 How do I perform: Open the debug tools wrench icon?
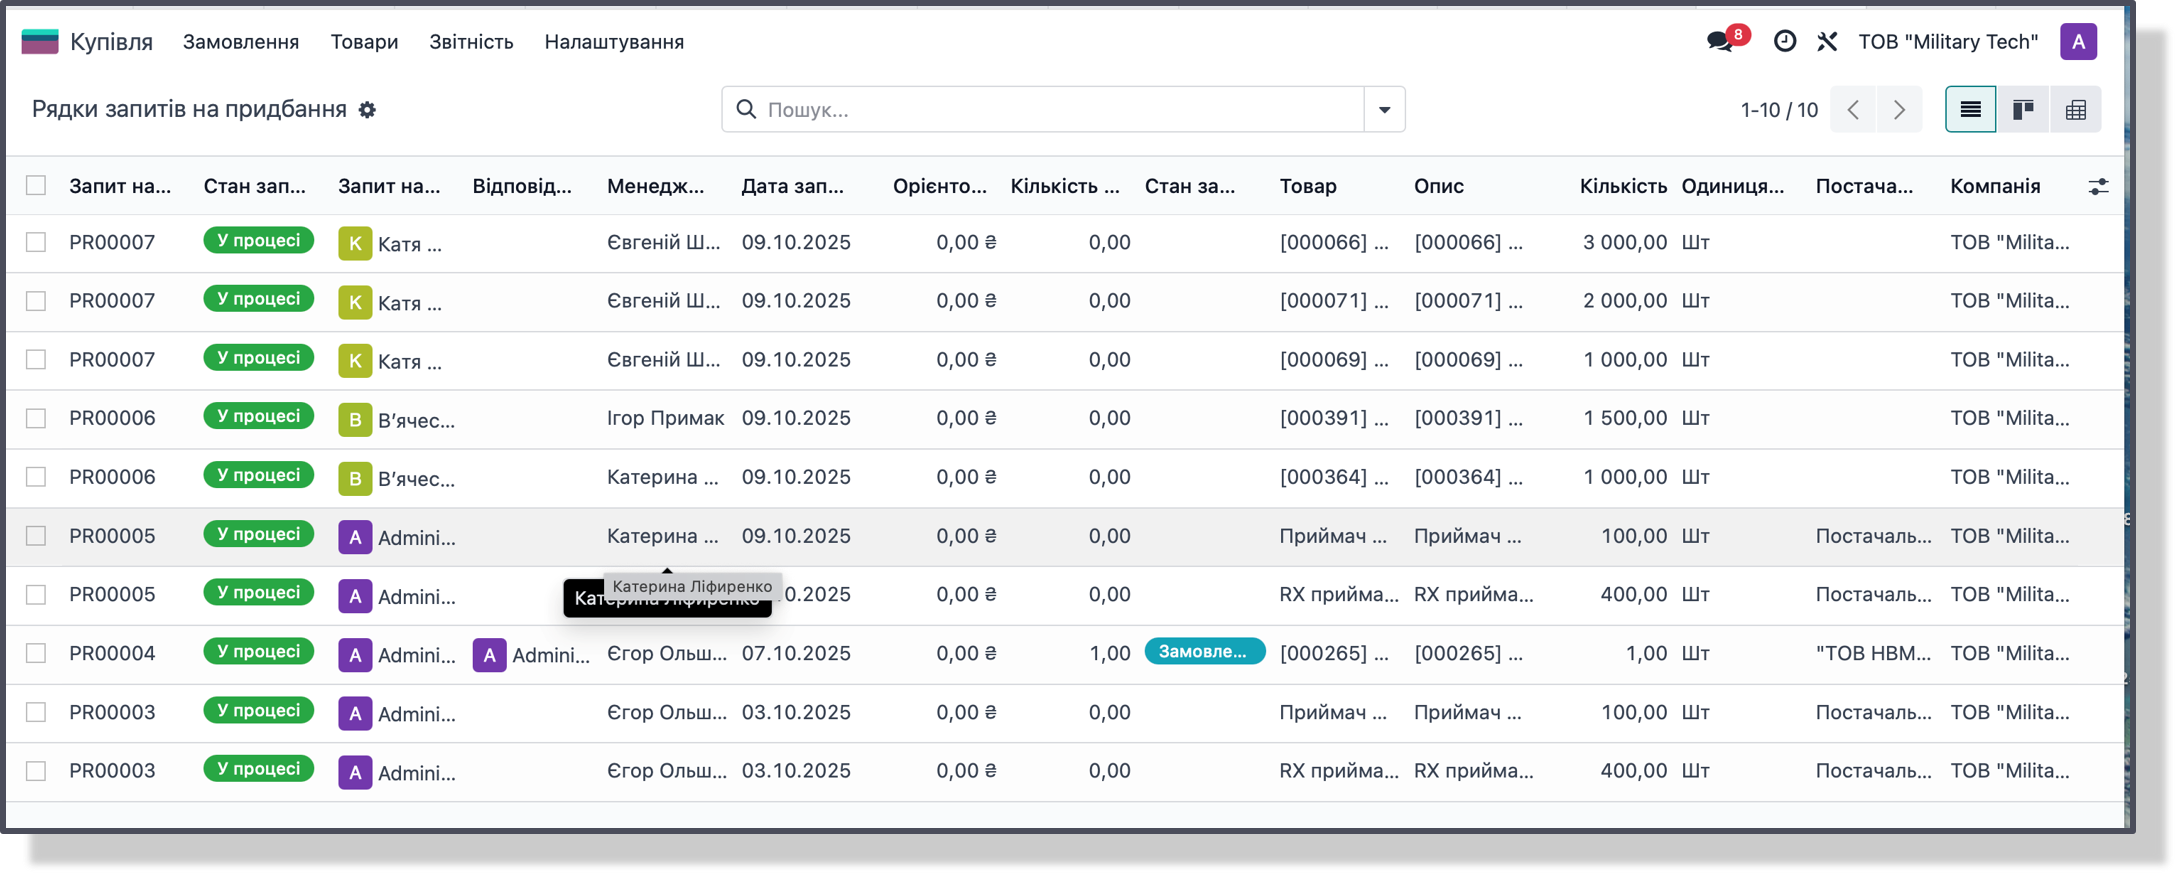tap(1827, 41)
